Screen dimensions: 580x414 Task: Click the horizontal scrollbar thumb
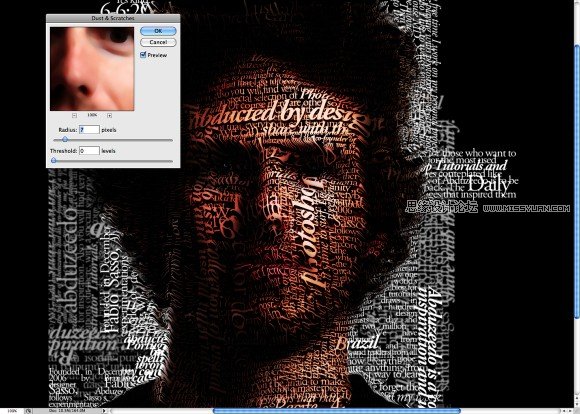tap(337, 411)
